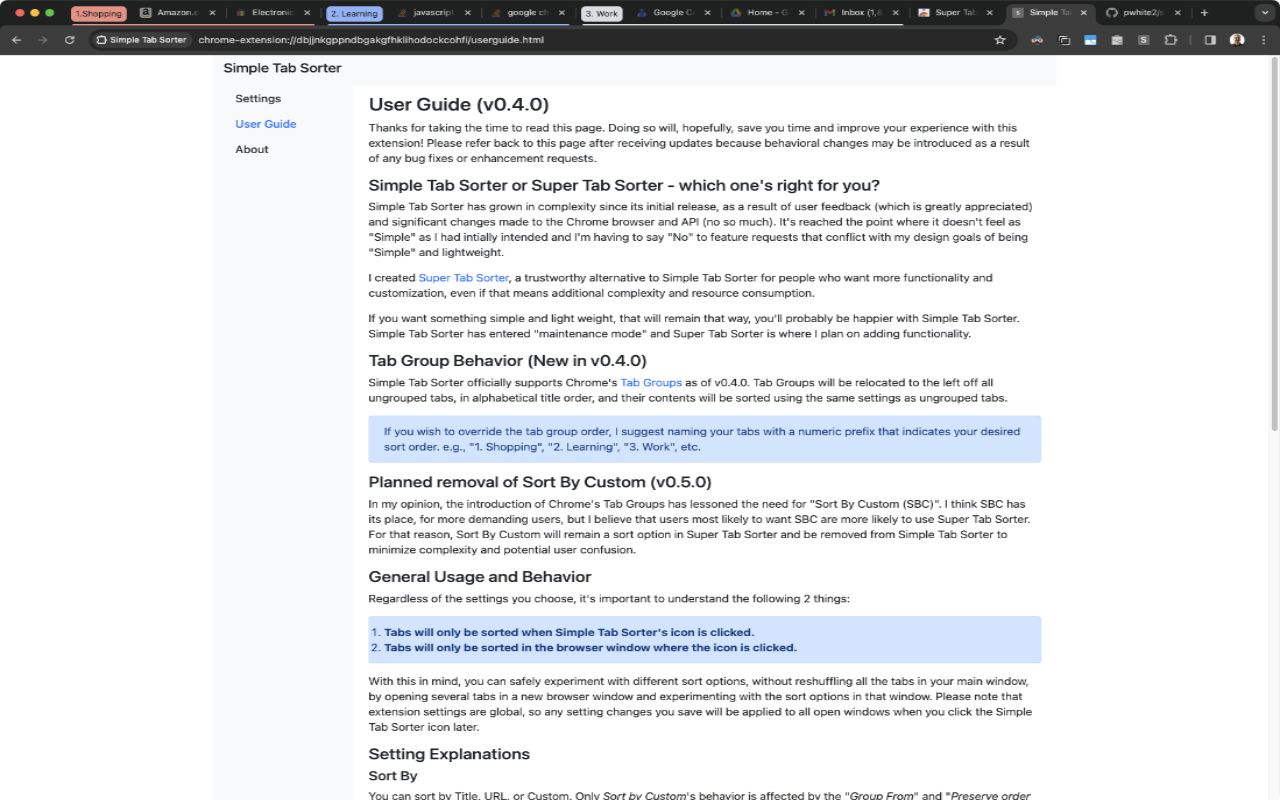This screenshot has width=1280, height=800.
Task: Collapse the '2. Learning' tab group
Action: 354,14
